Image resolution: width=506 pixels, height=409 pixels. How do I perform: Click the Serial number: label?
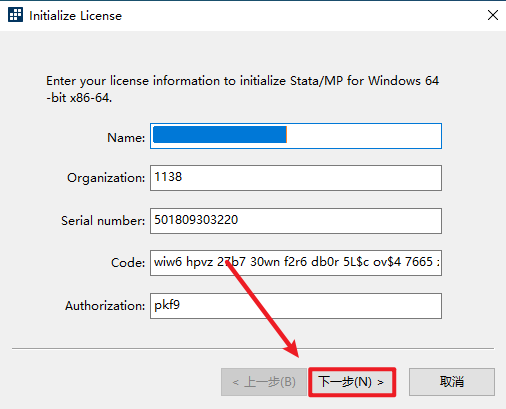(103, 221)
